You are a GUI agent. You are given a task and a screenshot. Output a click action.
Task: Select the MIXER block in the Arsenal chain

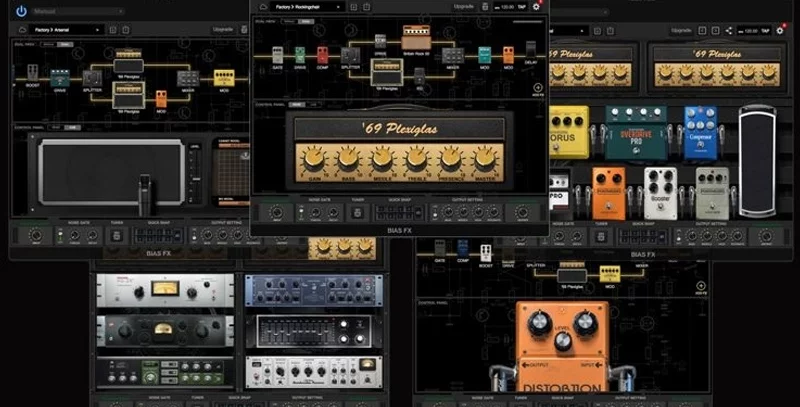point(188,79)
